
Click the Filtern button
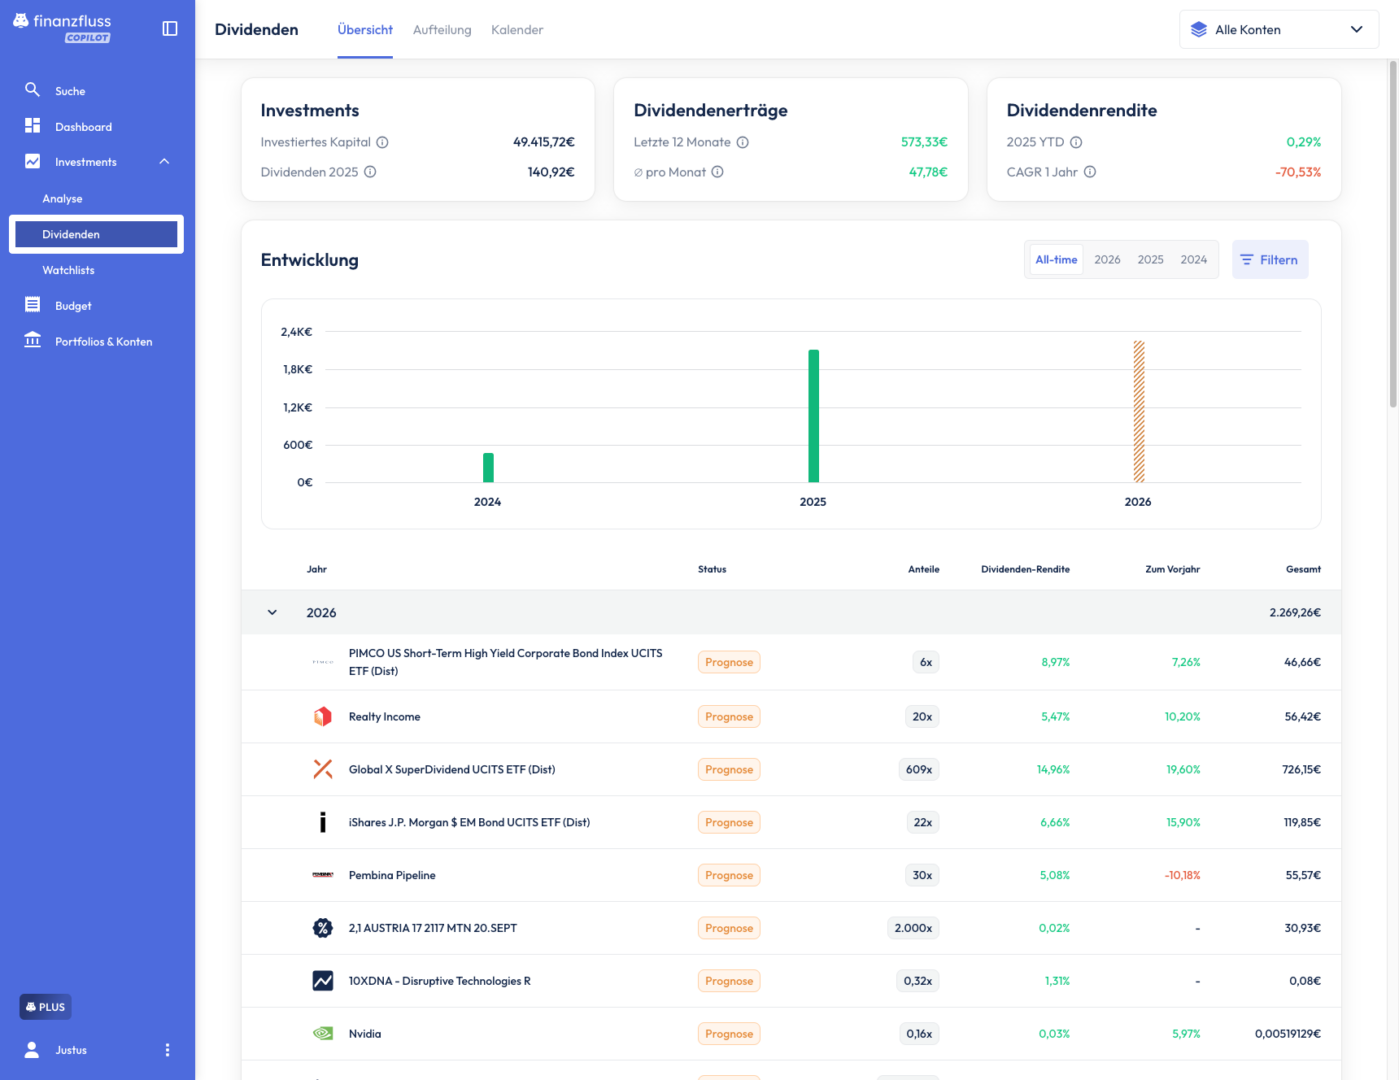[1270, 259]
